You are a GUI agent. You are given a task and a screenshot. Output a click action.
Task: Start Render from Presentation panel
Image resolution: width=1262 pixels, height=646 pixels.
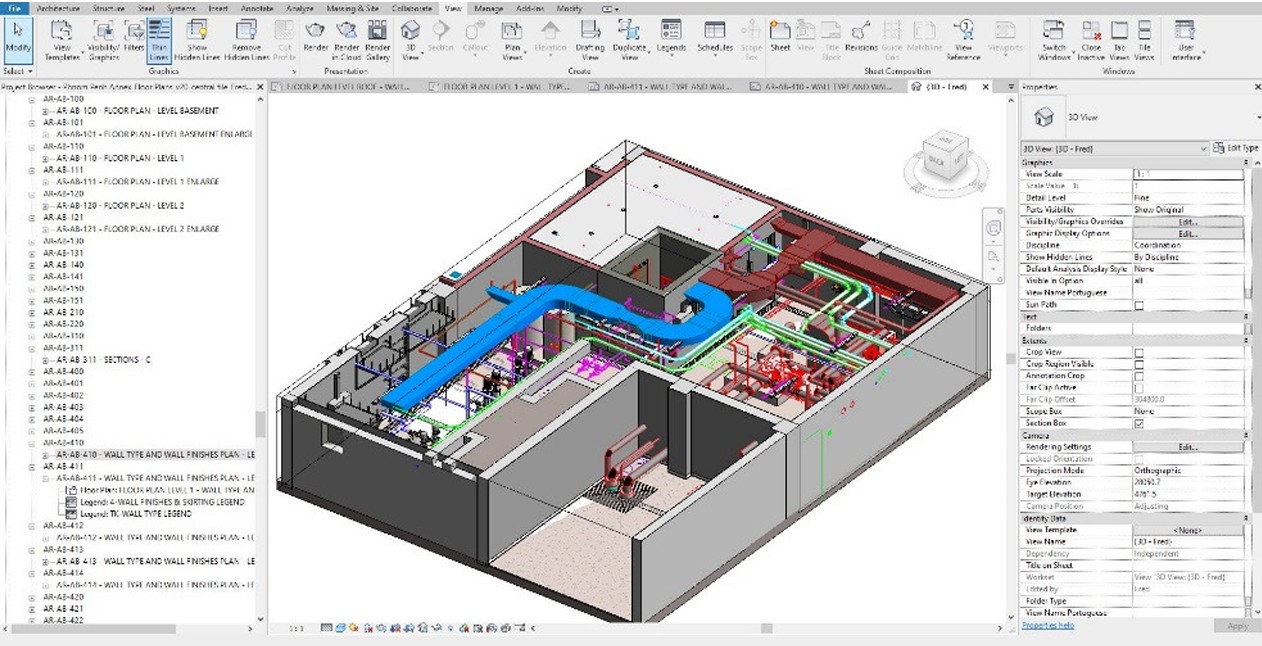(315, 40)
